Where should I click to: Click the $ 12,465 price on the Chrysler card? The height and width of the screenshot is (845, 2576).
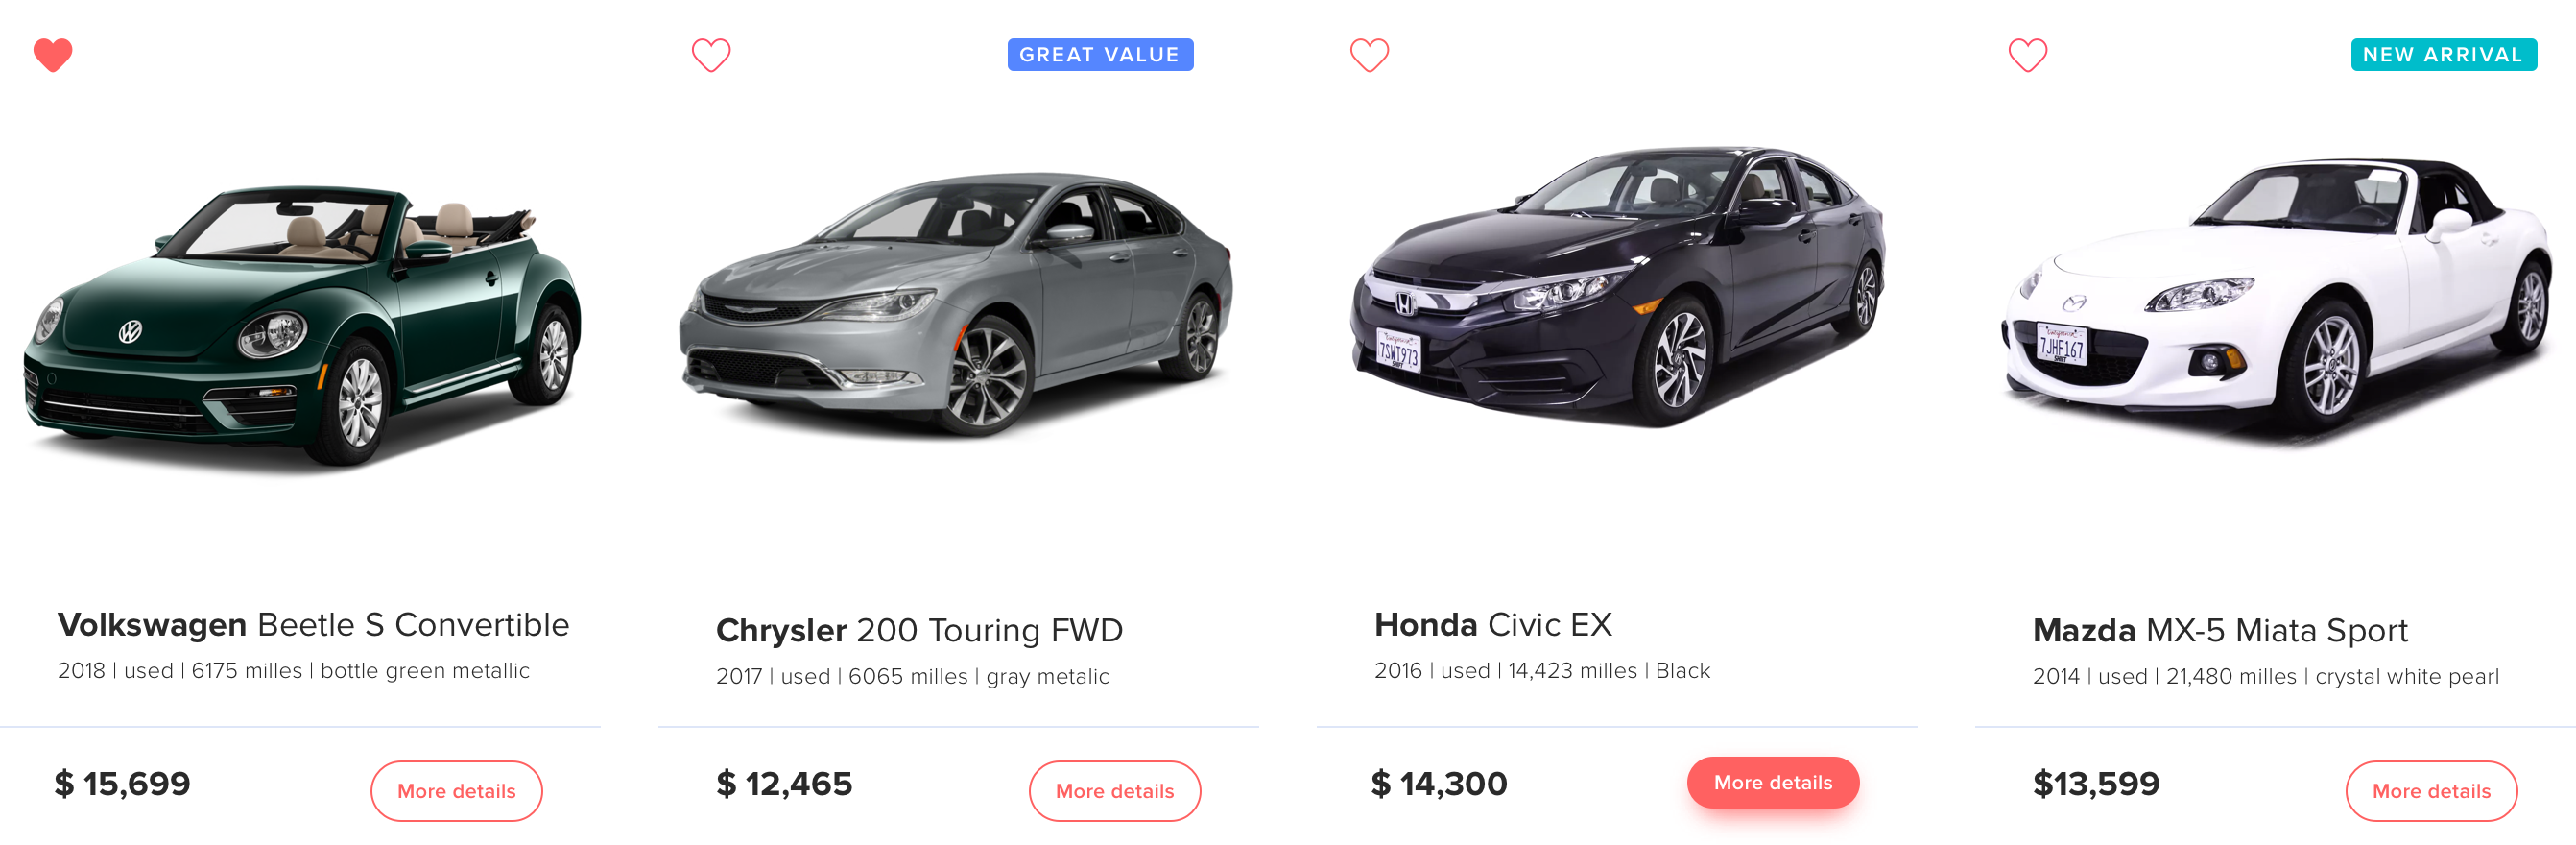pos(784,784)
